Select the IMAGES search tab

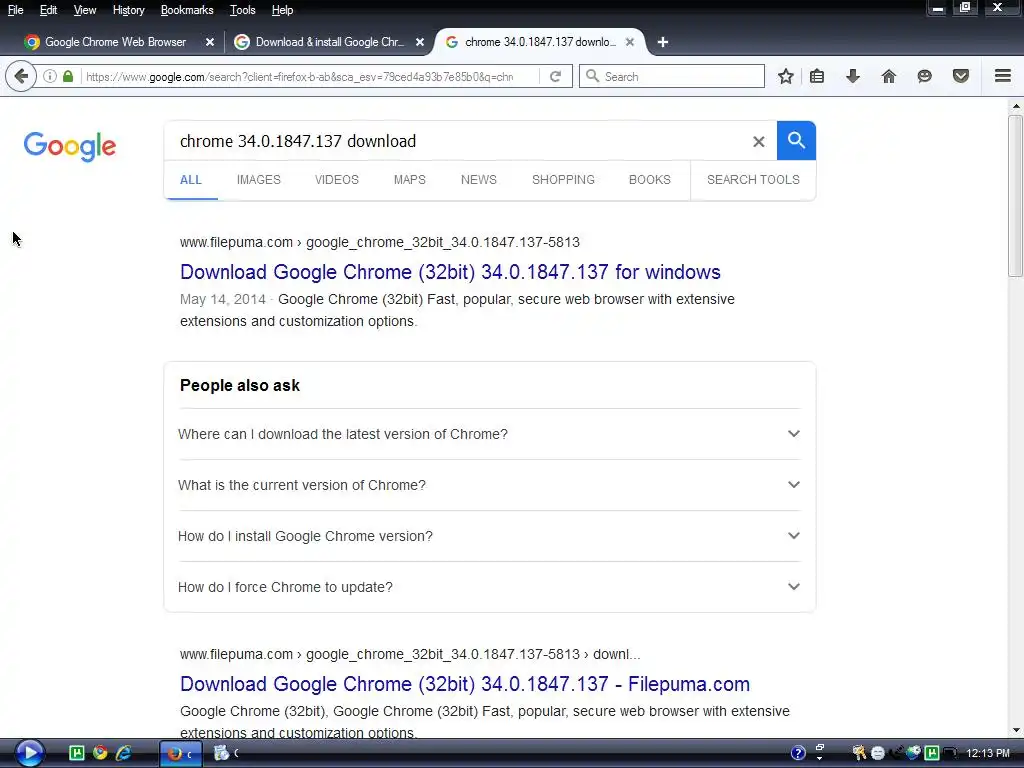click(259, 180)
